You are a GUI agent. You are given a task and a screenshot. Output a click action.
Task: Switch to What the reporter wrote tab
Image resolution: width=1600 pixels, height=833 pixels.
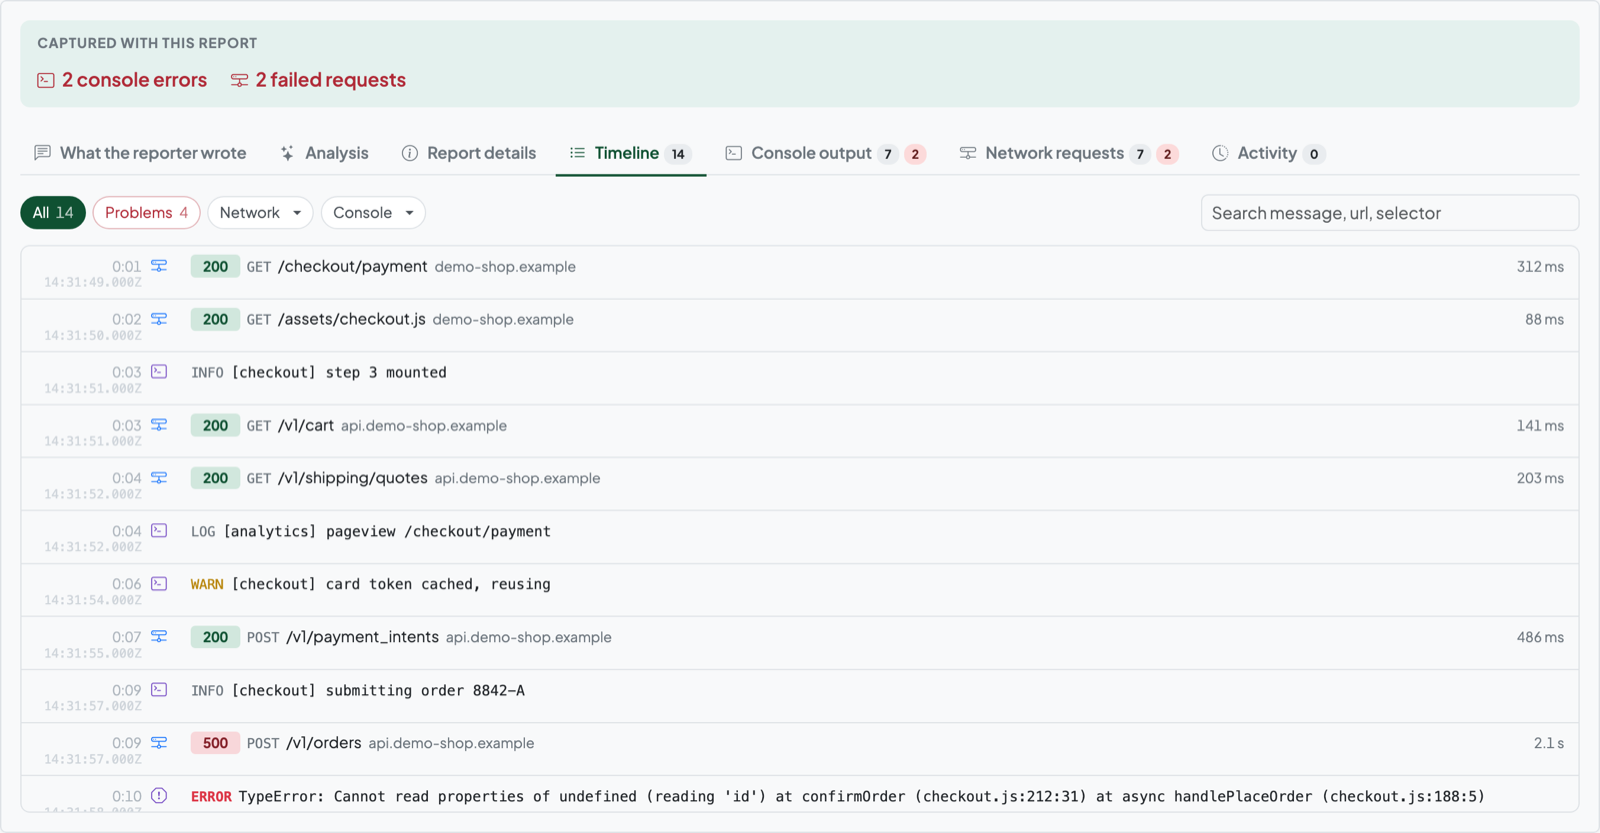140,153
